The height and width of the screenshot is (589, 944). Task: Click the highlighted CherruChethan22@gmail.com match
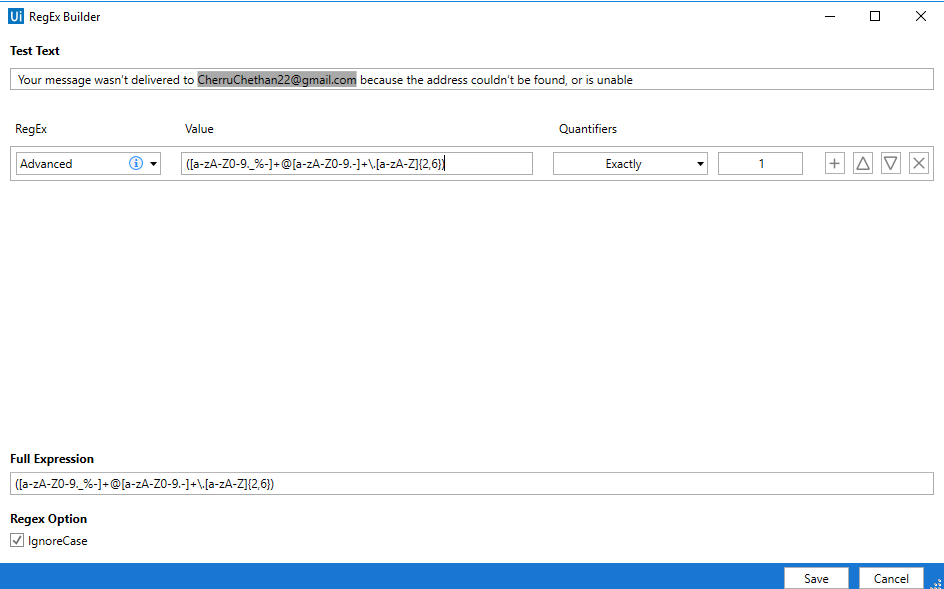(x=277, y=79)
